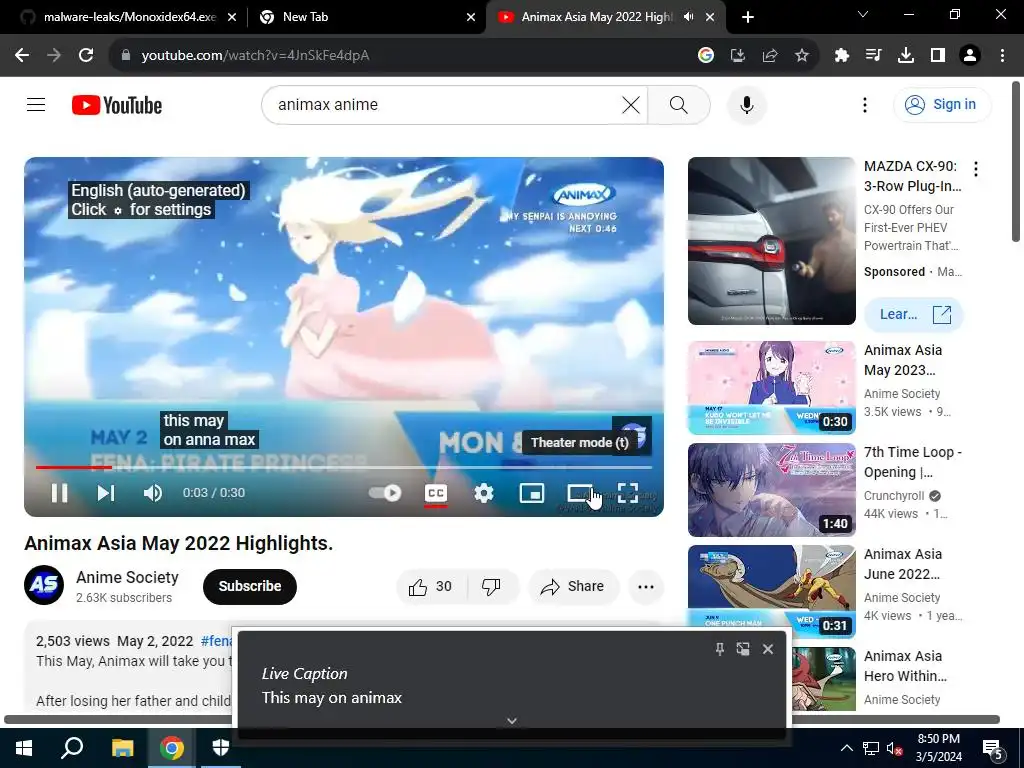The image size is (1024, 768).
Task: Enter full screen mode
Action: click(628, 493)
